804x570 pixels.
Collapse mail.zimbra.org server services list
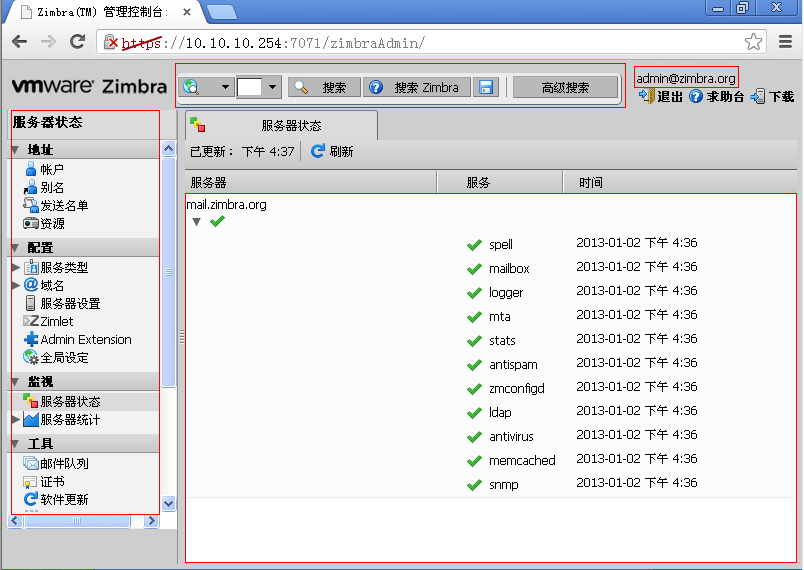point(196,222)
